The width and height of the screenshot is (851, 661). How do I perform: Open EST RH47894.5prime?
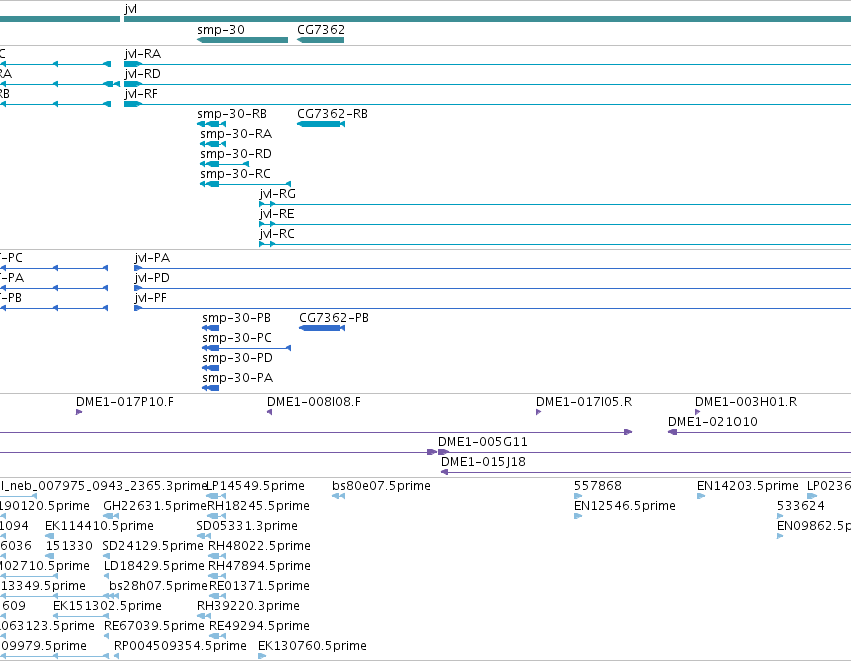(x=259, y=566)
